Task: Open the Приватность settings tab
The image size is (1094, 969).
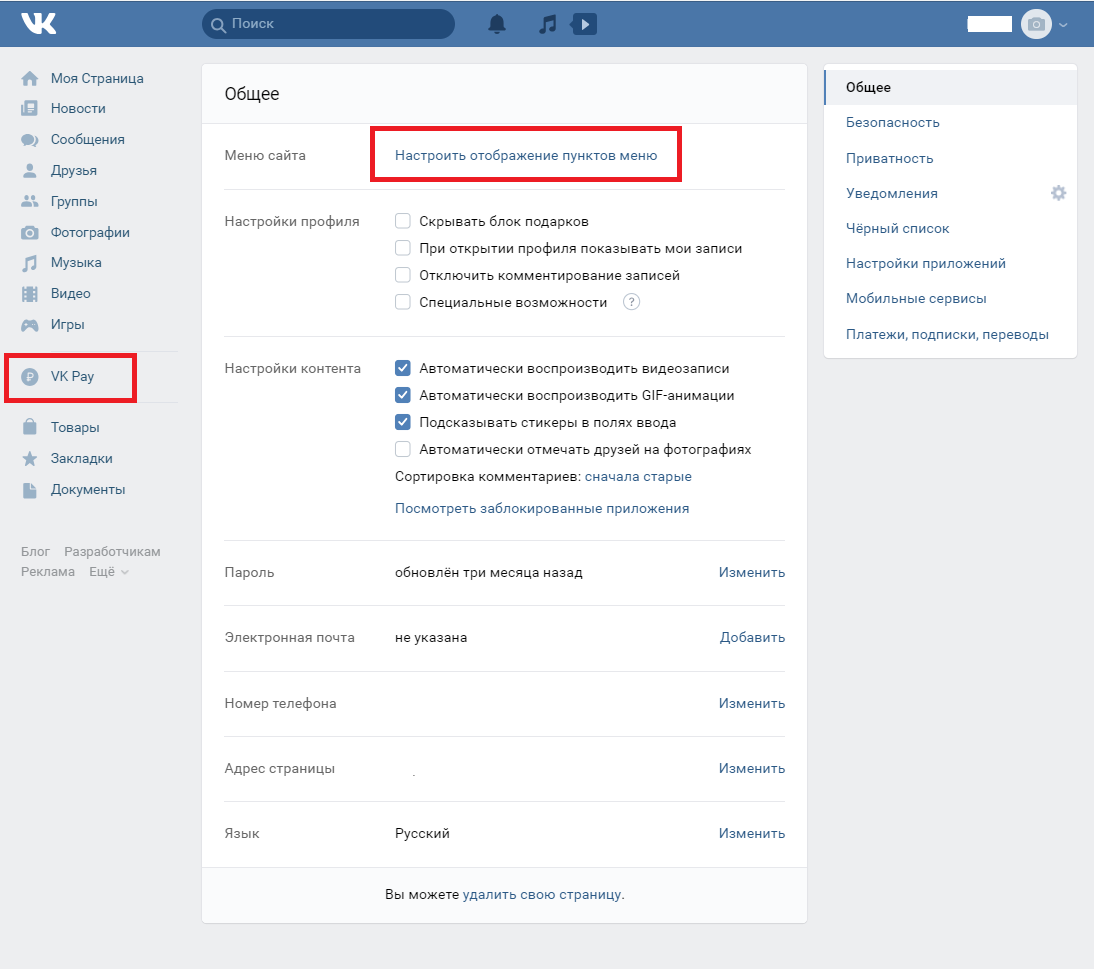Action: [950, 158]
